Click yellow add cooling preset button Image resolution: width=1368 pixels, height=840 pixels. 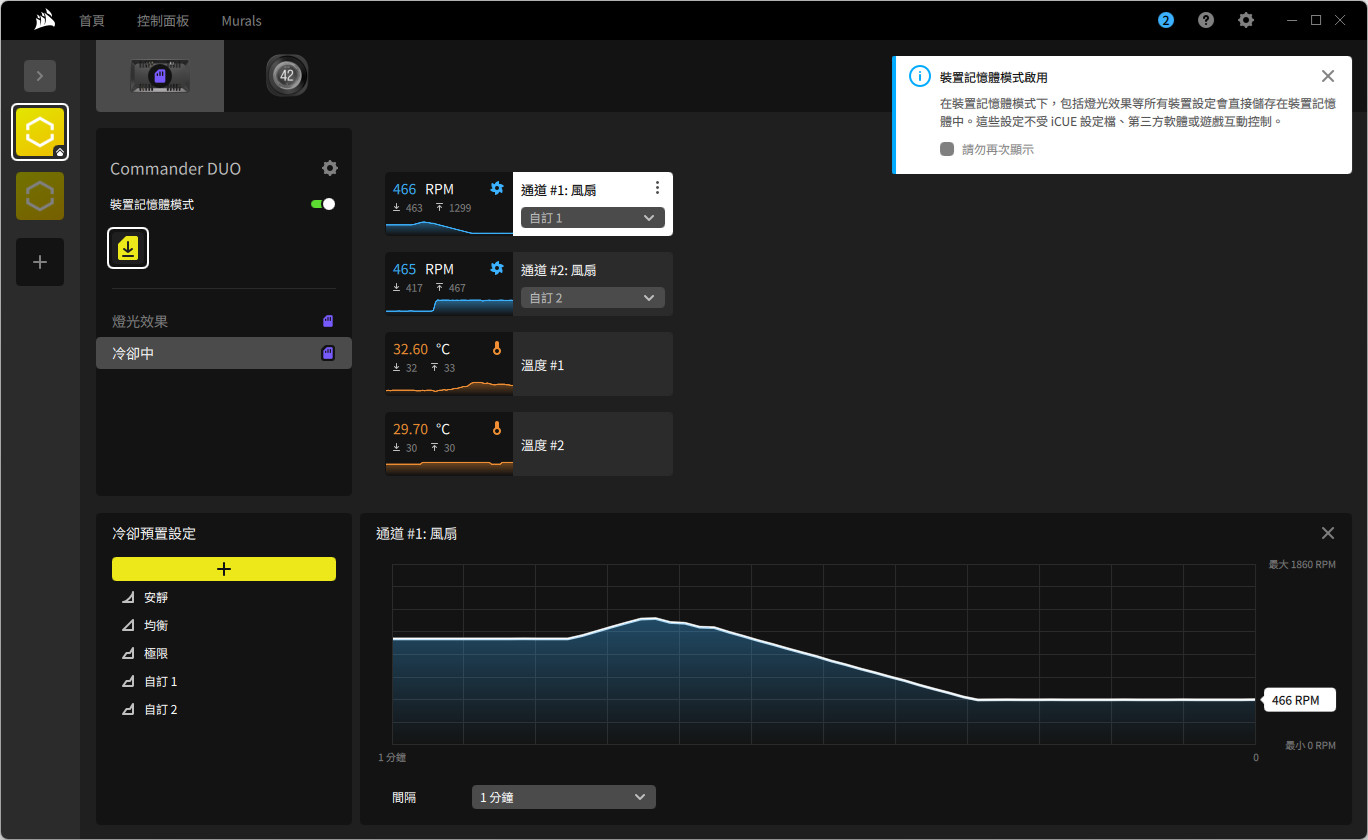tap(224, 569)
